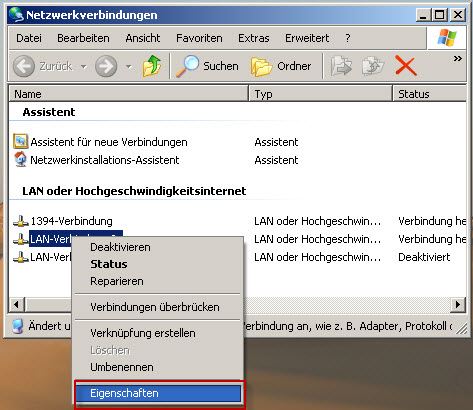Open the Forward button dropdown arrow
The image size is (473, 410).
pyautogui.click(x=129, y=66)
